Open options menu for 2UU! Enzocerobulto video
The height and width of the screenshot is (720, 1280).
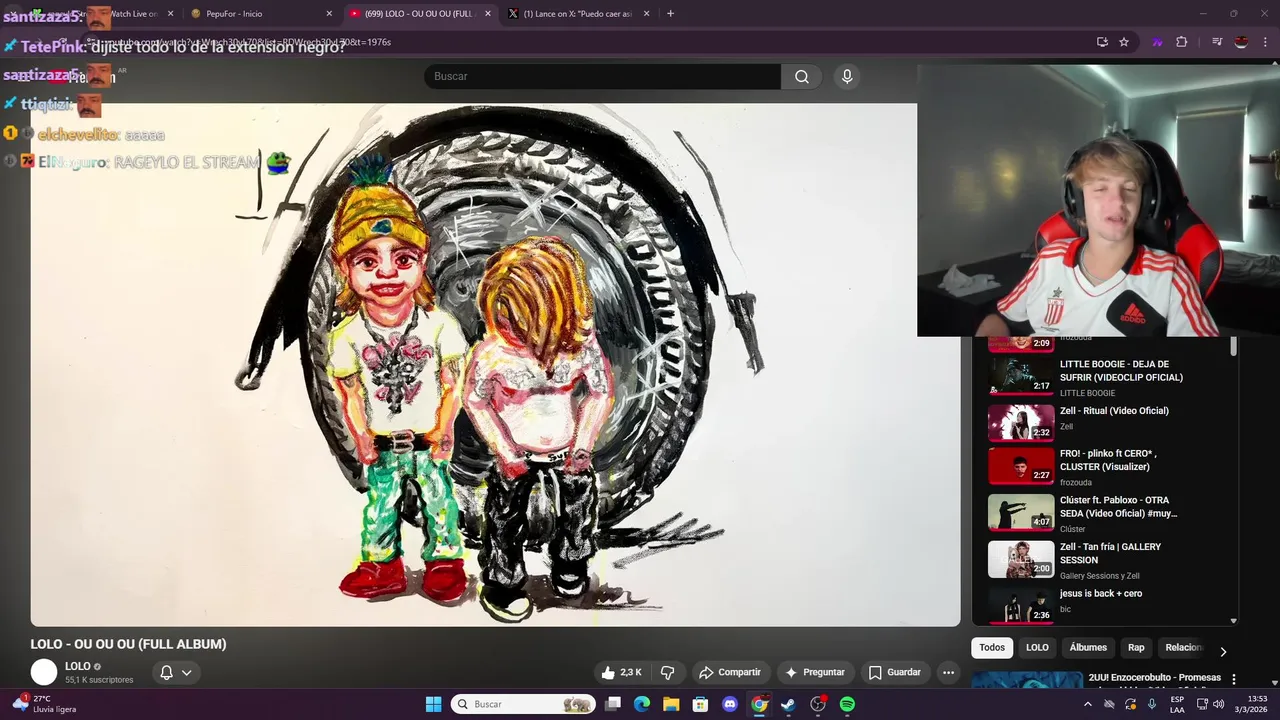pyautogui.click(x=1235, y=679)
